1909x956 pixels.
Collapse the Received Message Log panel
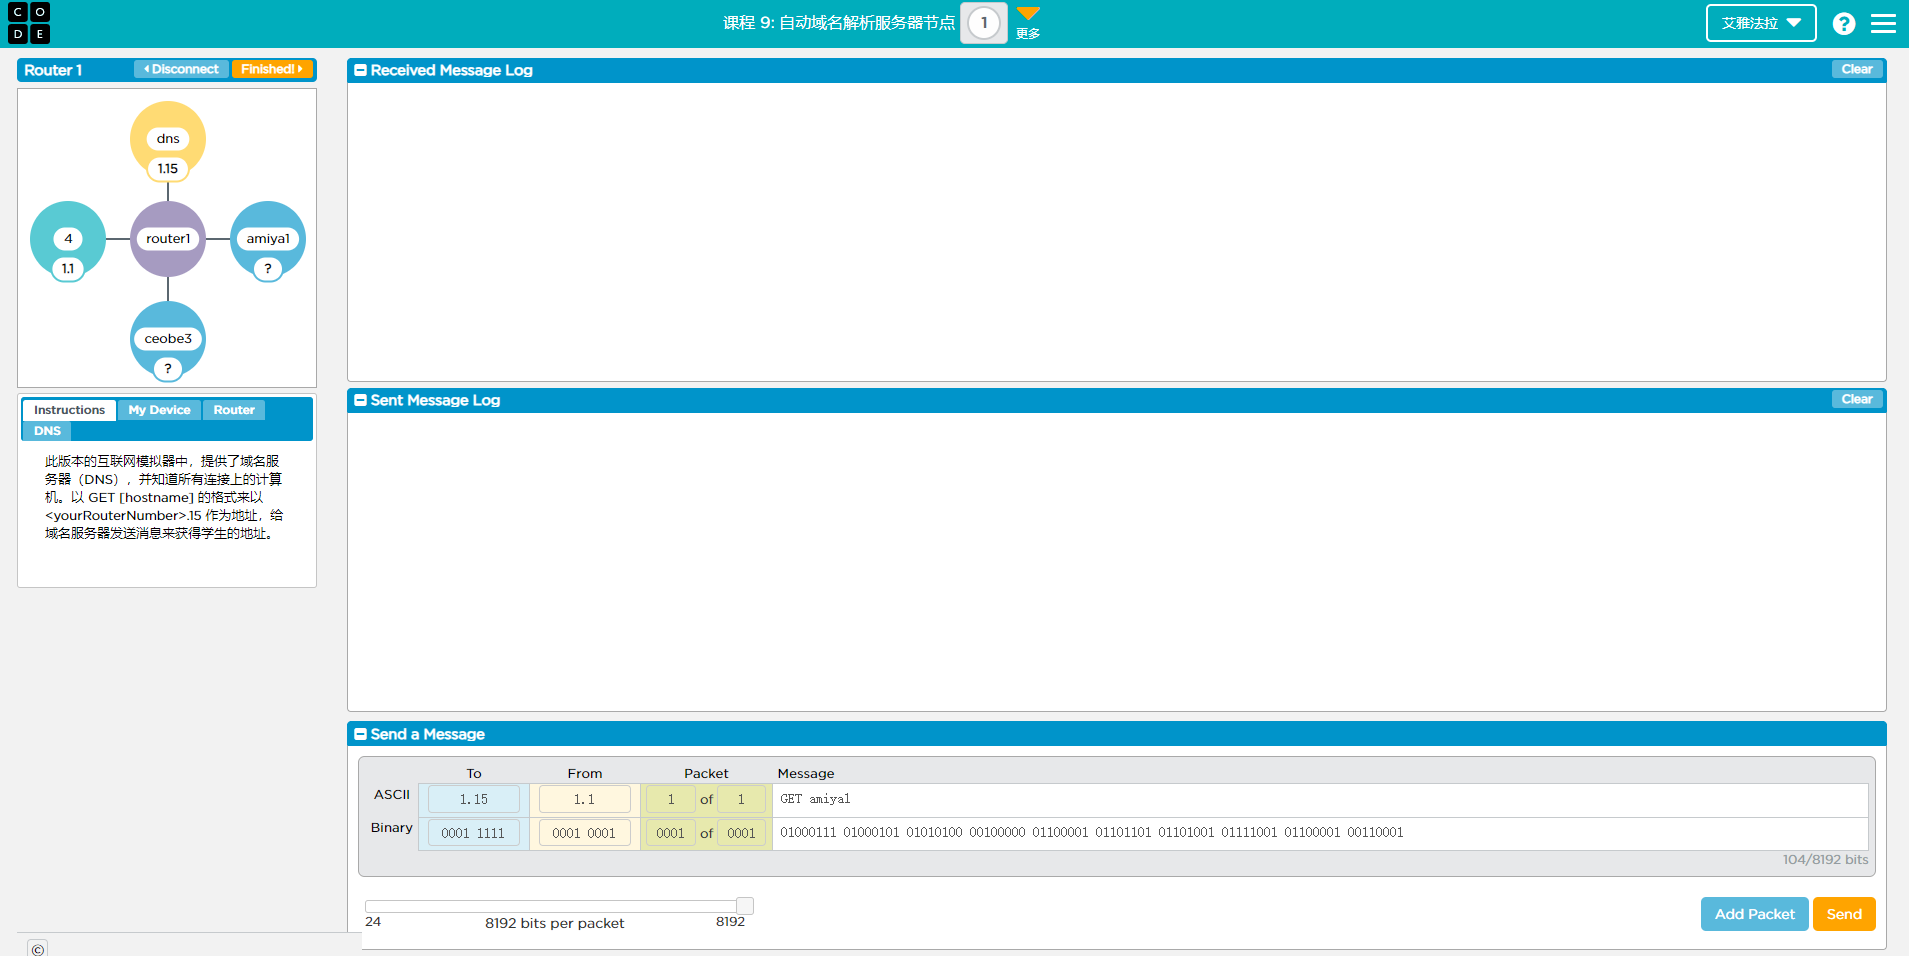pyautogui.click(x=361, y=70)
